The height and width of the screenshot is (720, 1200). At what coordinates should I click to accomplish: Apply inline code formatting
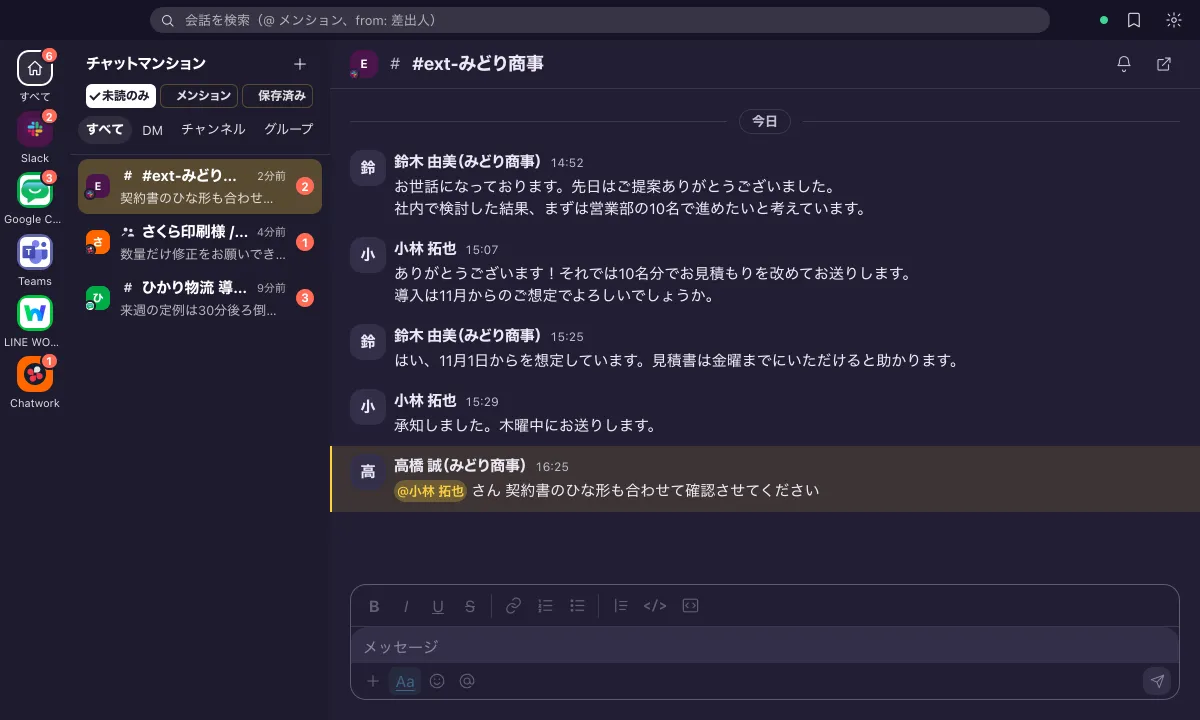(x=655, y=606)
